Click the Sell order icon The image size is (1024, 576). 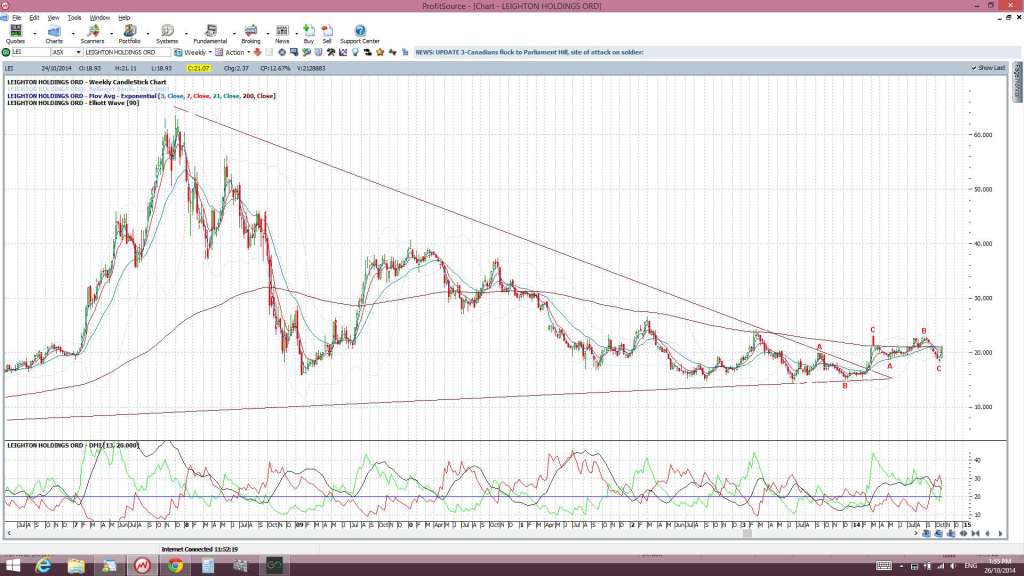click(327, 33)
